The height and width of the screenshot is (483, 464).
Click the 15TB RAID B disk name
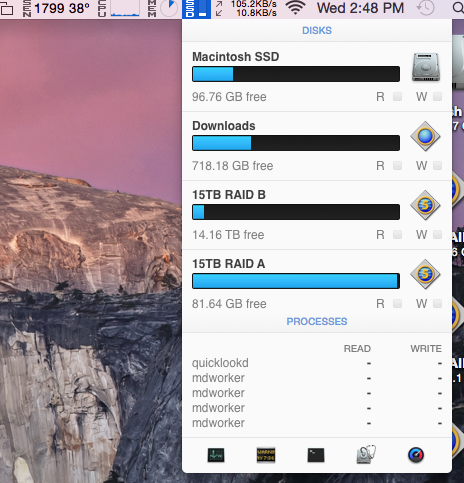pos(229,195)
